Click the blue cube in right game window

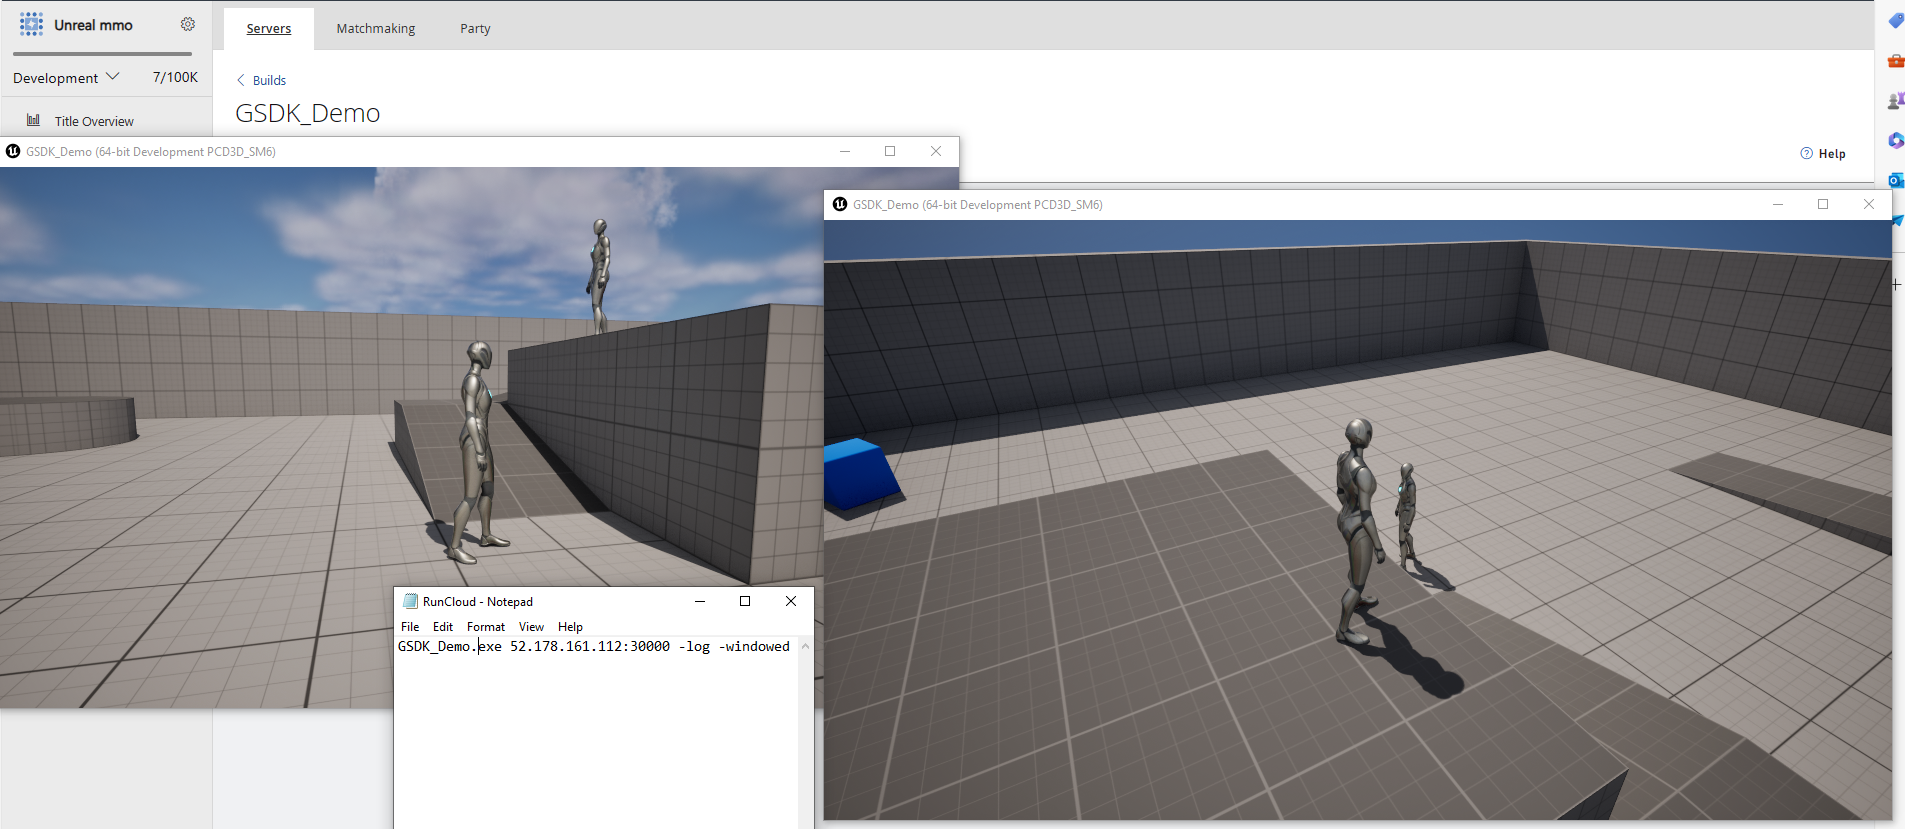[860, 474]
